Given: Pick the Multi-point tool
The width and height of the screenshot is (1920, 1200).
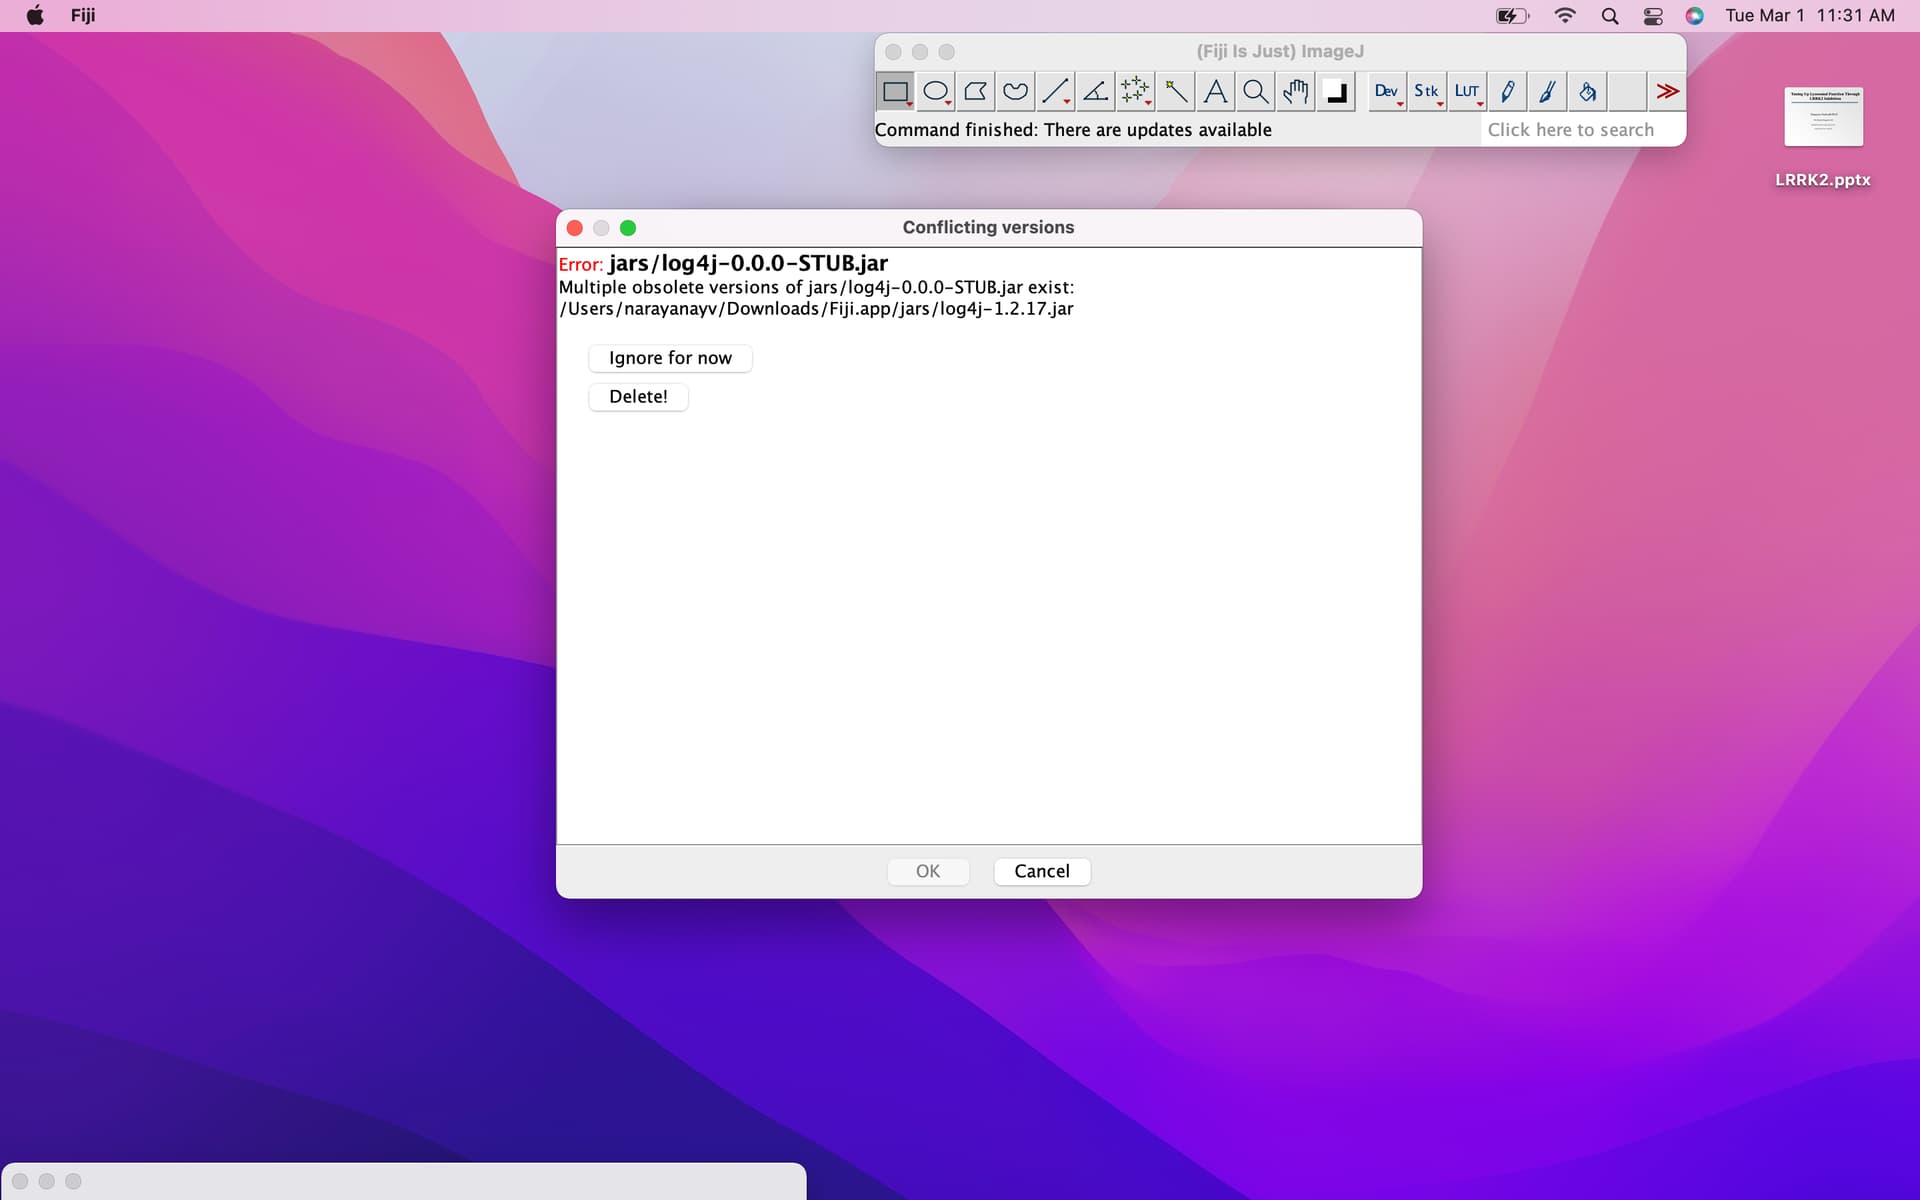Looking at the screenshot, I should click(x=1135, y=92).
